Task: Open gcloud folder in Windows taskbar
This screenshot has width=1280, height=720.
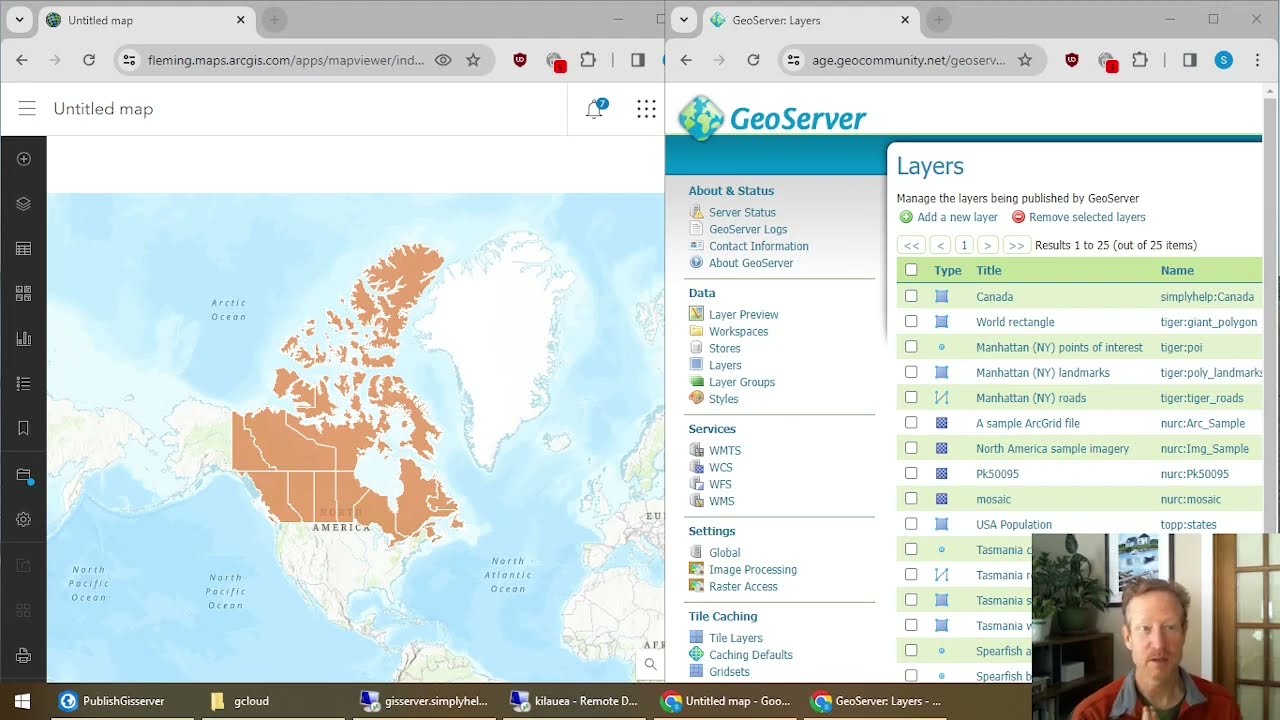Action: pyautogui.click(x=240, y=701)
